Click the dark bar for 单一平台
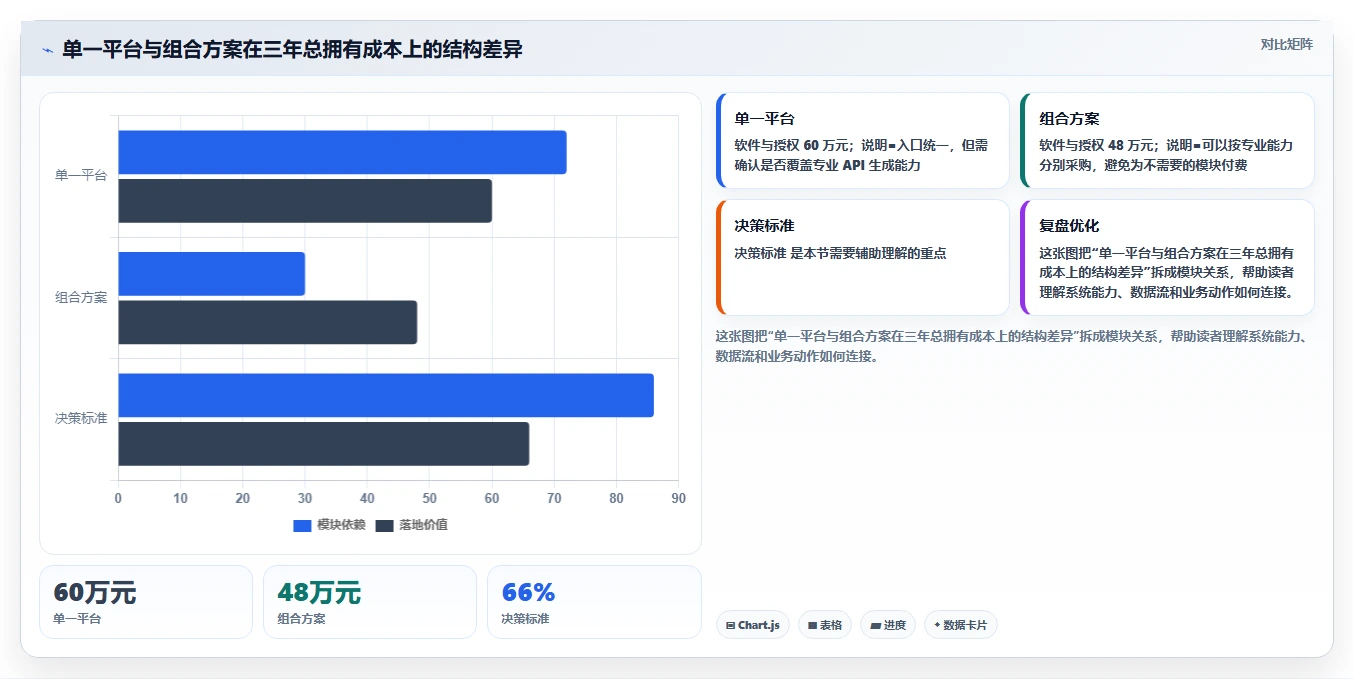Screen dimensions: 1354x679 pyautogui.click(x=305, y=201)
